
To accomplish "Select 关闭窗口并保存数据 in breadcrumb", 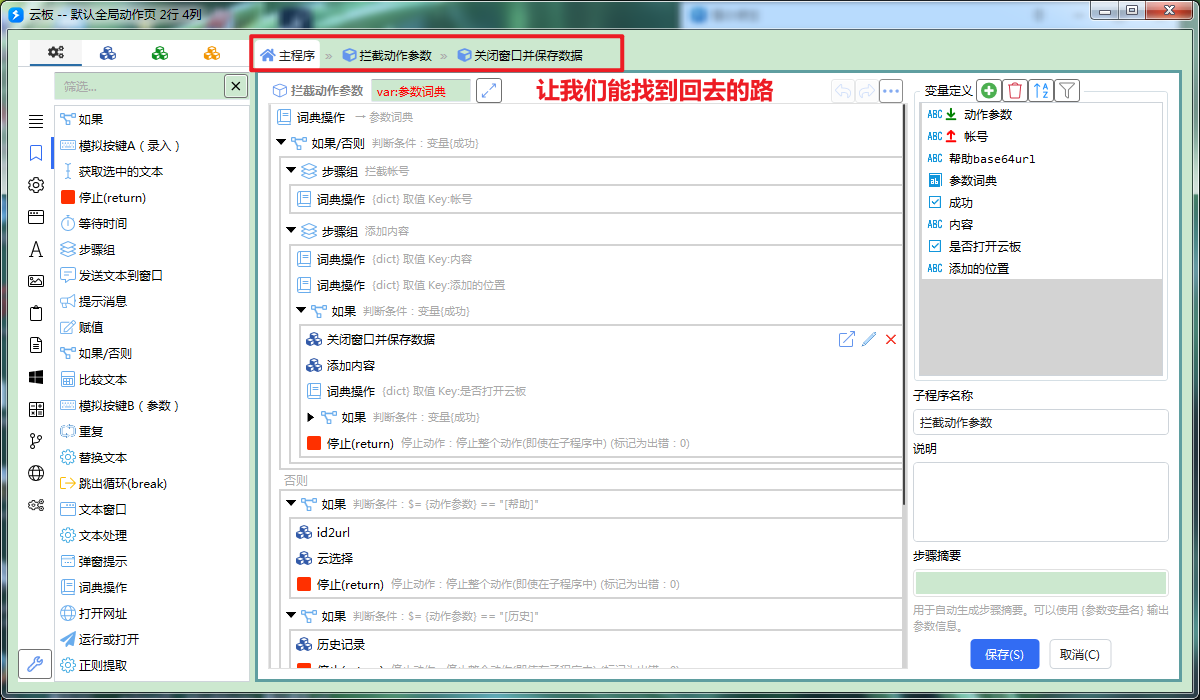I will point(519,55).
